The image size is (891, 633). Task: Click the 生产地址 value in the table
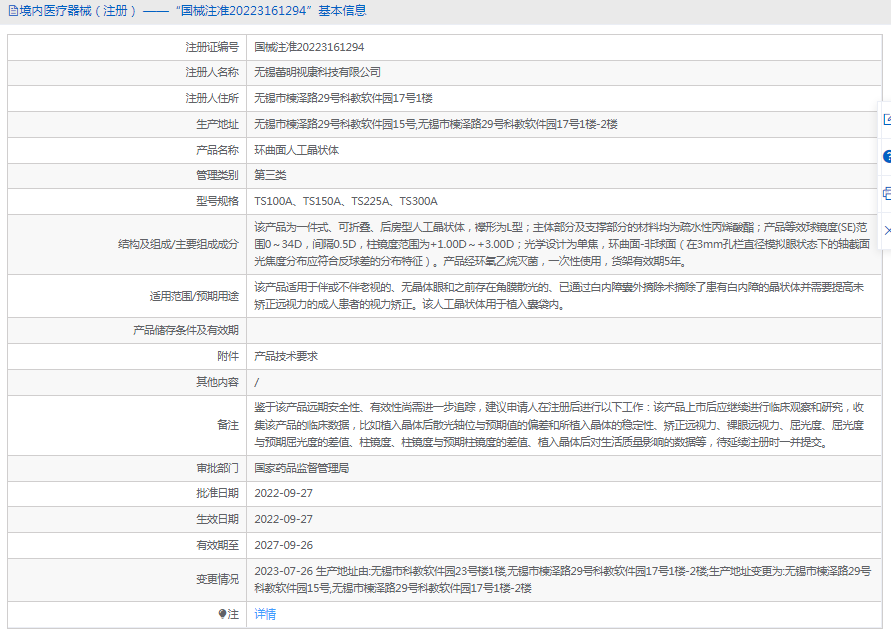click(x=436, y=124)
